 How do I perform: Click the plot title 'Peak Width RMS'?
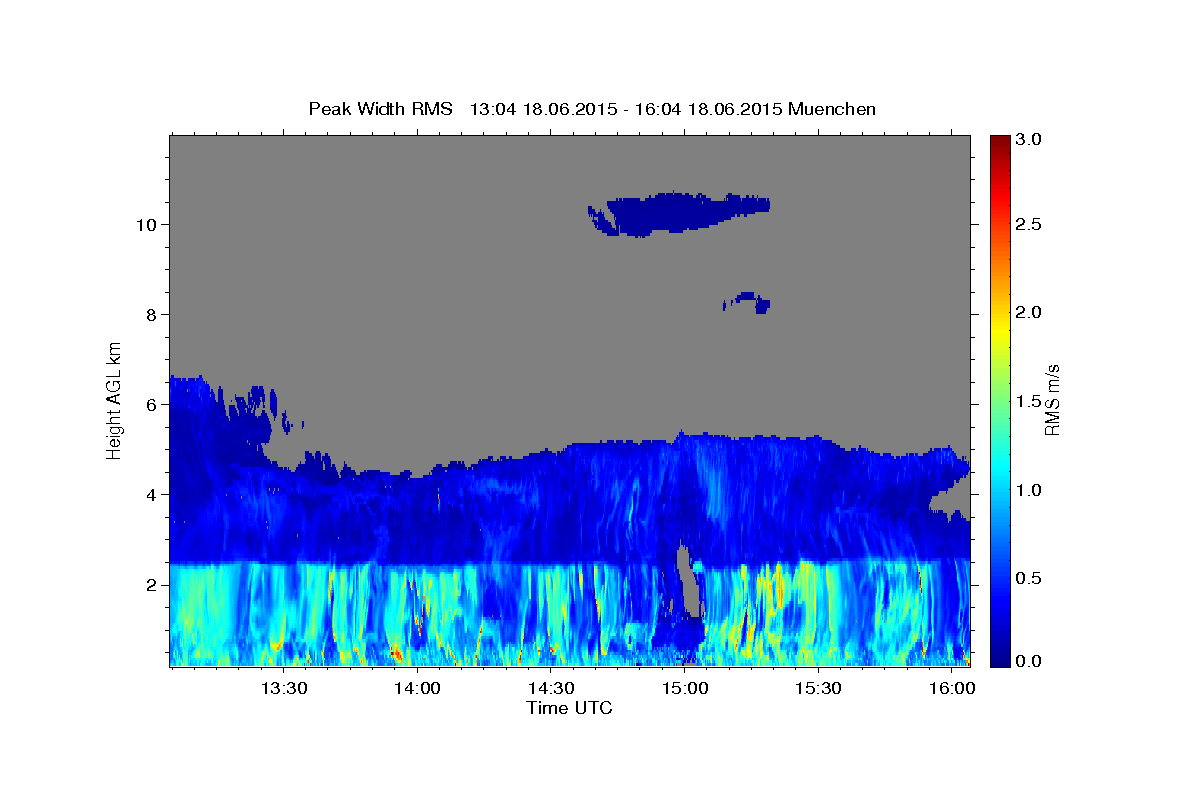[x=381, y=109]
